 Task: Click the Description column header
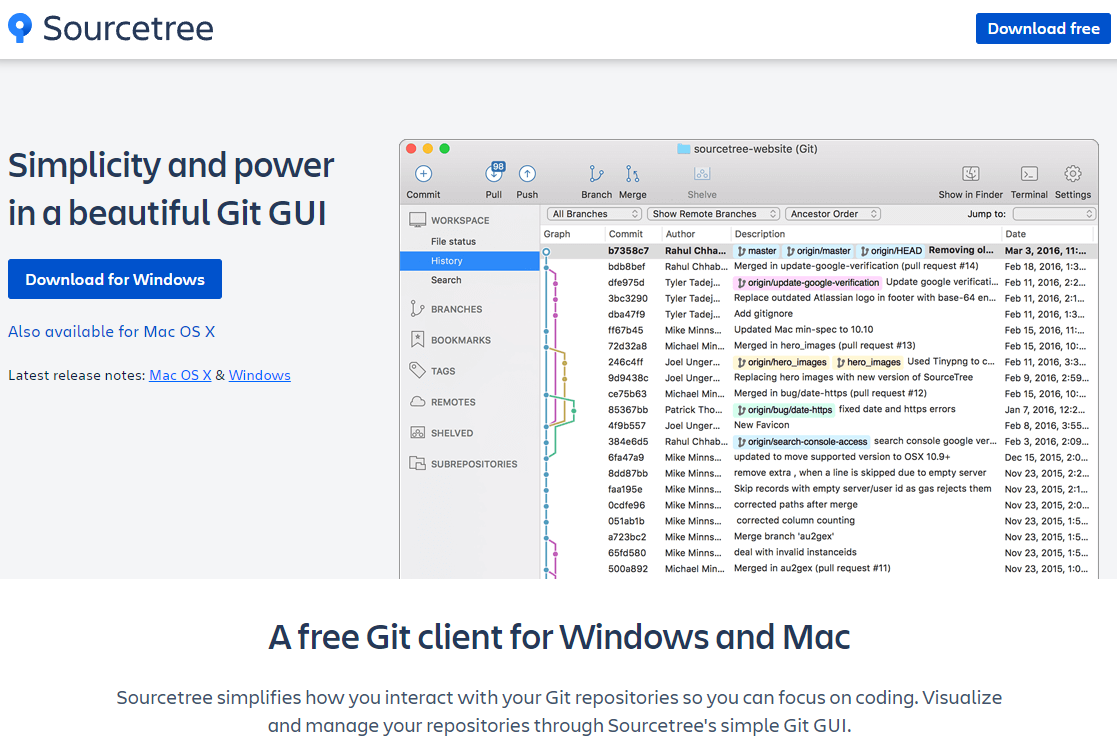click(x=760, y=234)
